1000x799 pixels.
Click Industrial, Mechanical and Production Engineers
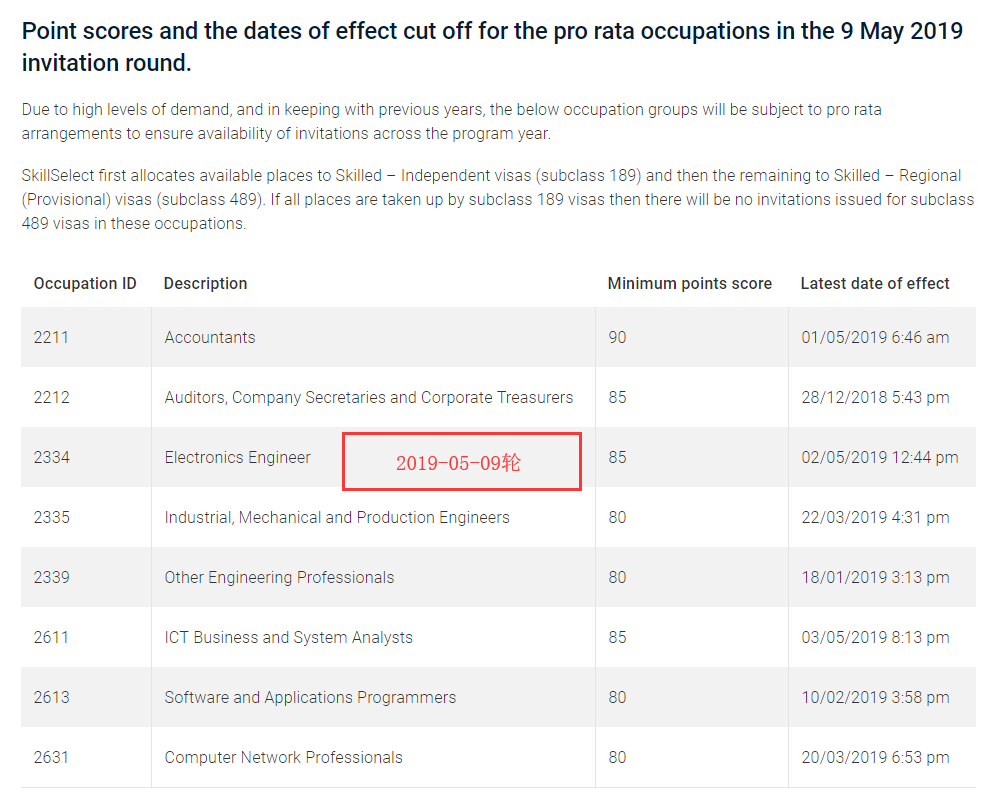click(337, 518)
